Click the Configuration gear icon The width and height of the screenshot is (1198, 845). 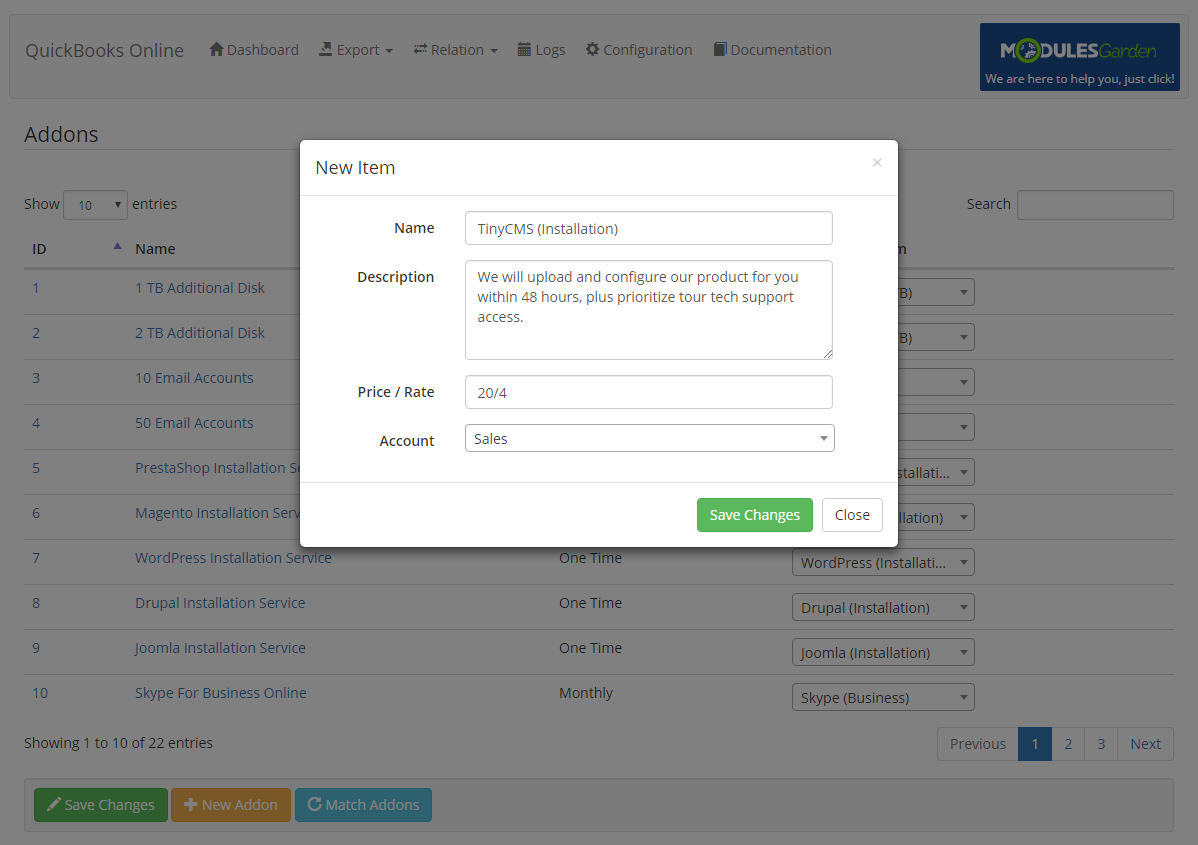pos(593,49)
